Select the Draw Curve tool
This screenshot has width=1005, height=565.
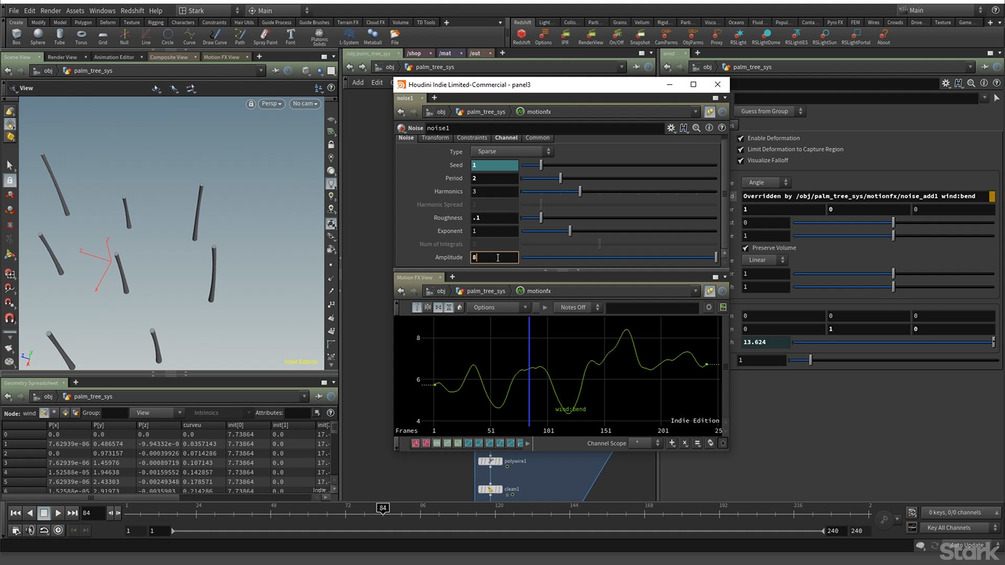coord(215,36)
